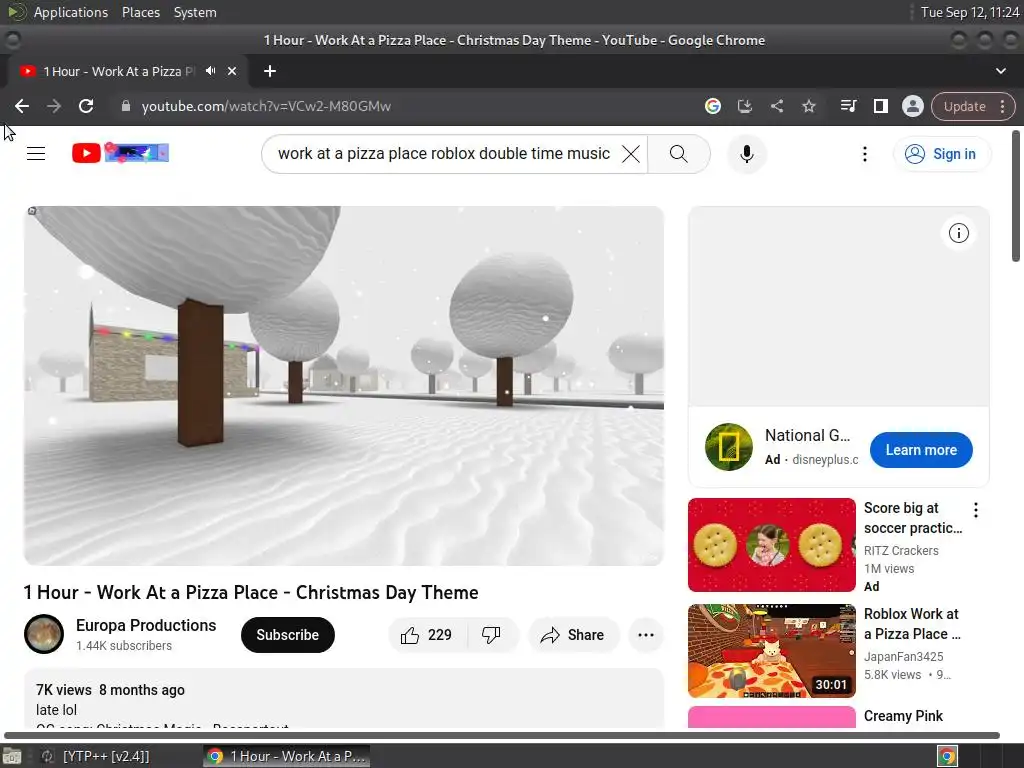The image size is (1024, 768).
Task: Click the horizontal scrollbar at bottom
Action: (502, 735)
